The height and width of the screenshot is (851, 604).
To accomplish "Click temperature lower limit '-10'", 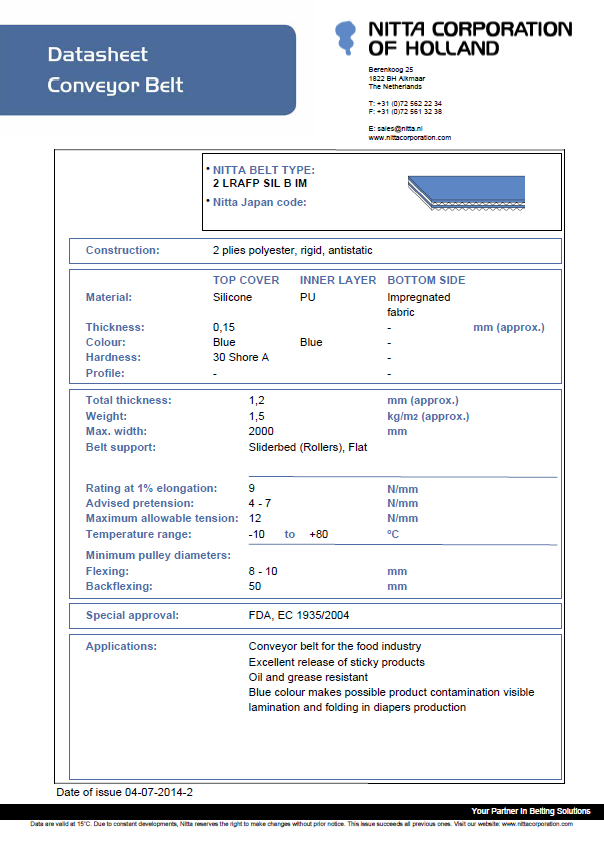I will click(257, 535).
